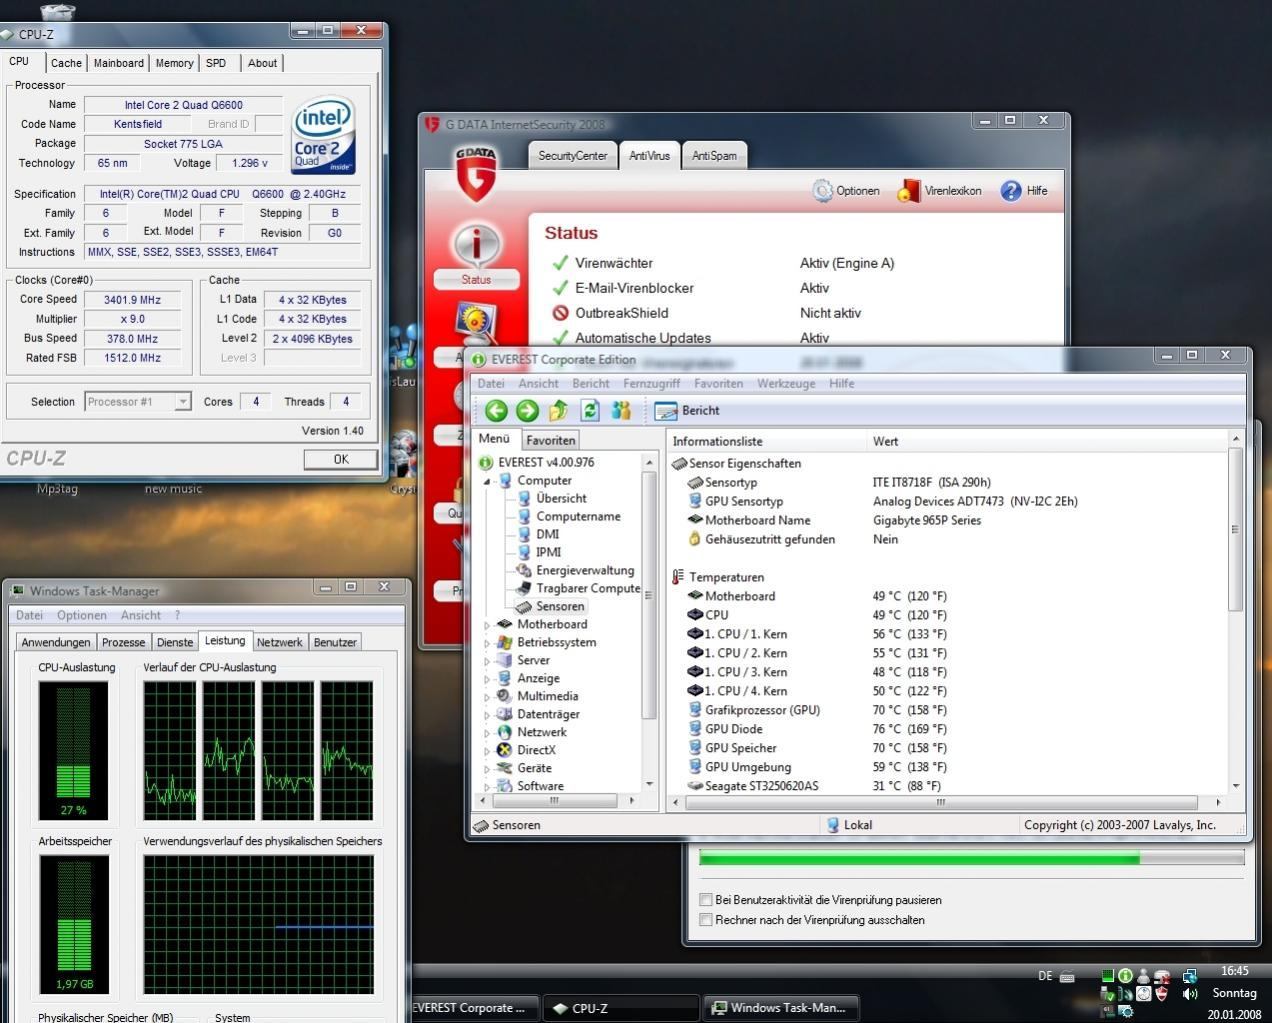Click Windows Task-Manager taskbar button
This screenshot has width=1272, height=1023.
click(781, 1008)
